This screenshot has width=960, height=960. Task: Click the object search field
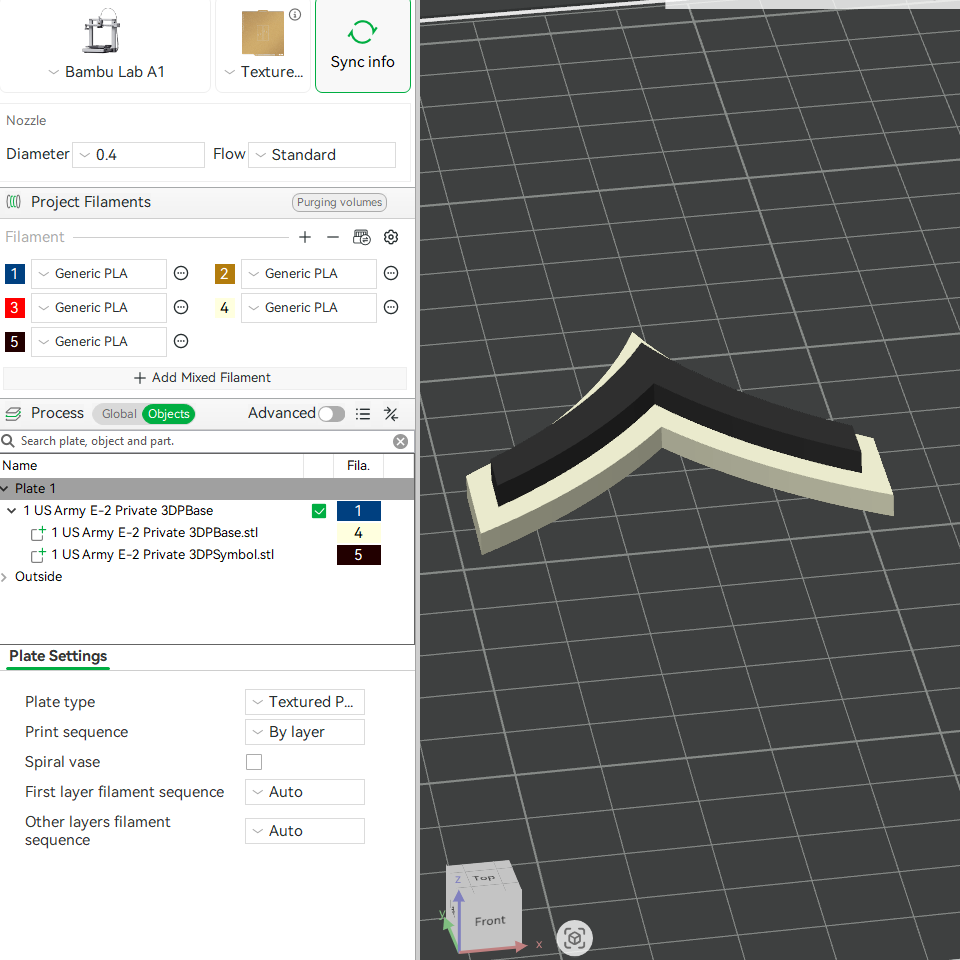(204, 441)
